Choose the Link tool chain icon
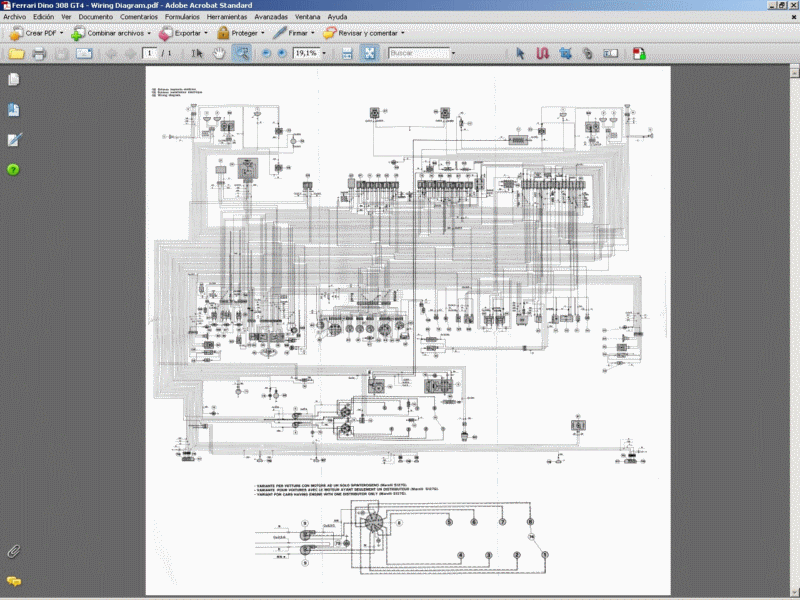 point(588,54)
